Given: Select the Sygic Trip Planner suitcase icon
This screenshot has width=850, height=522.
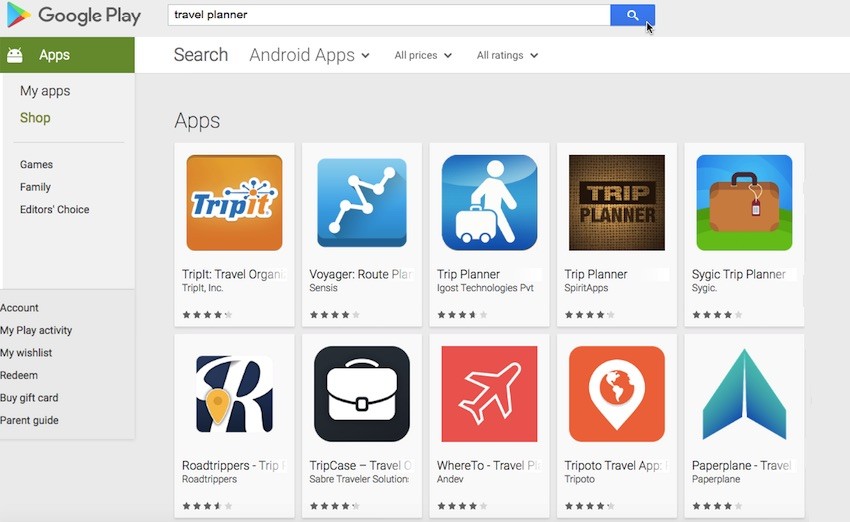Looking at the screenshot, I should click(744, 203).
